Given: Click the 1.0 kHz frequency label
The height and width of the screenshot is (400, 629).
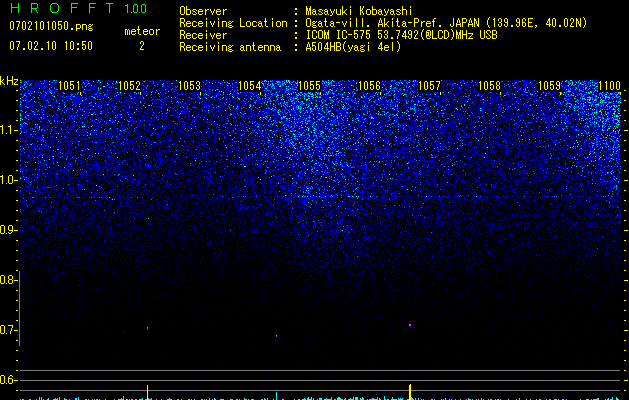Looking at the screenshot, I should 8,180.
